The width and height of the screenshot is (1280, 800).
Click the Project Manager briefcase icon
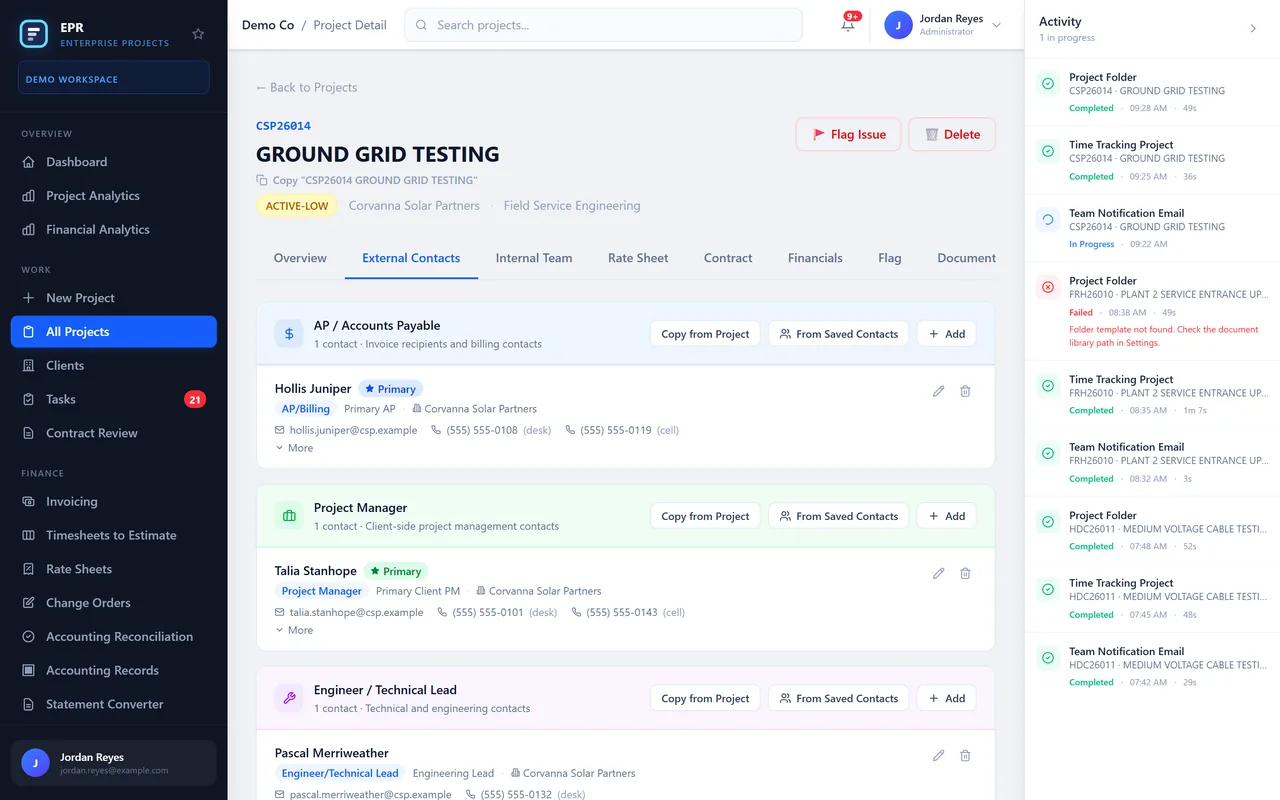point(289,516)
